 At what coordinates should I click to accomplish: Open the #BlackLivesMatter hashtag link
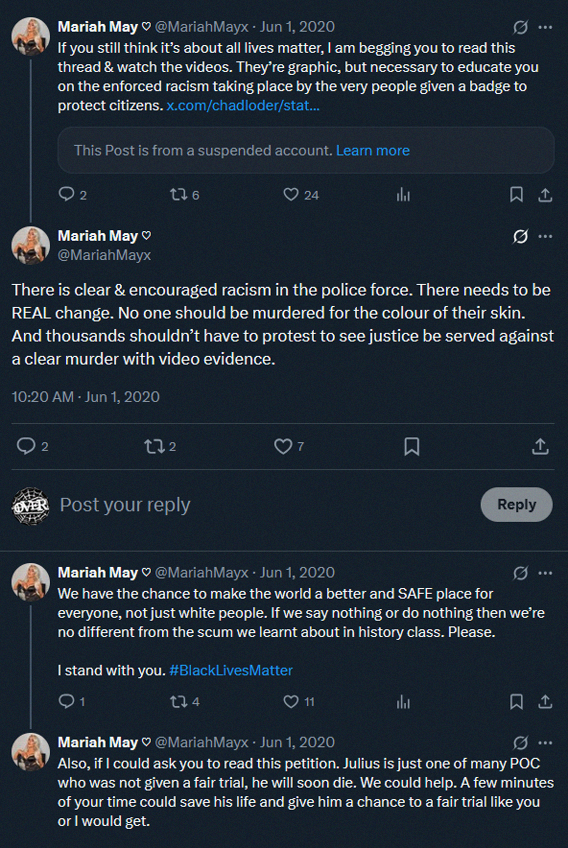(x=231, y=670)
